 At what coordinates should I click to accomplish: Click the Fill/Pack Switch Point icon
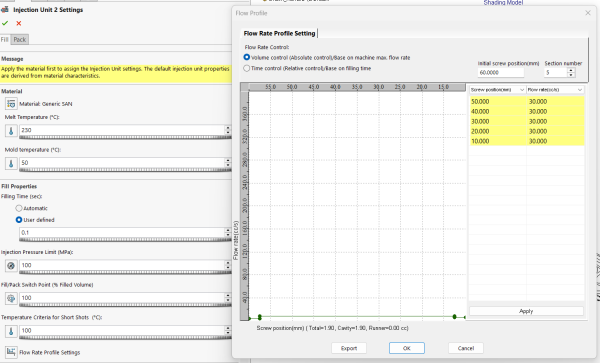click(11, 298)
